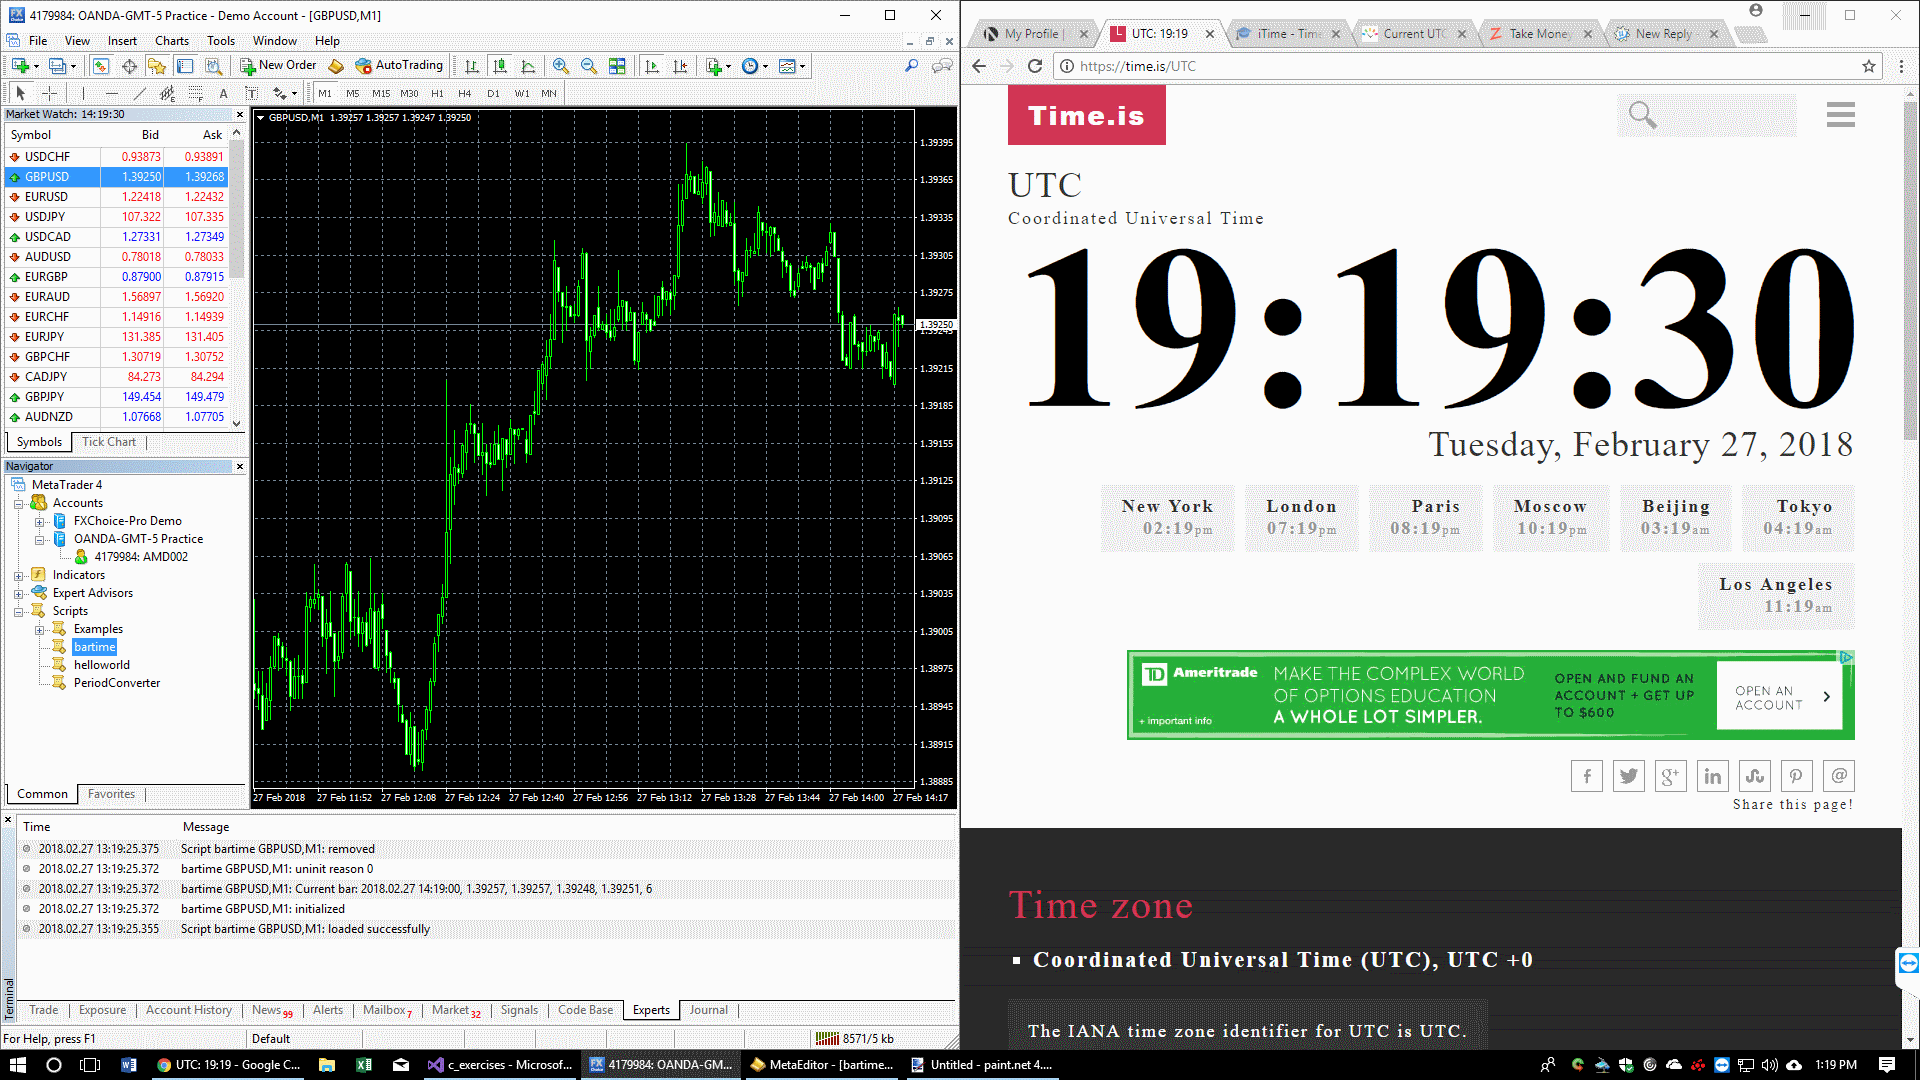Open a new chart from the toolbar
This screenshot has width=1920, height=1080.
tap(20, 66)
